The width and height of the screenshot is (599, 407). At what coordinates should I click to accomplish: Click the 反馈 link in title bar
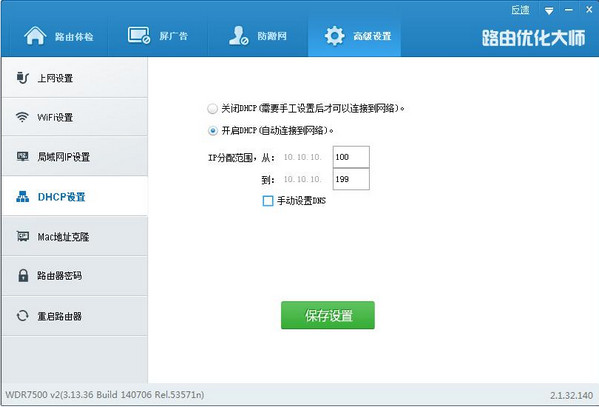520,10
